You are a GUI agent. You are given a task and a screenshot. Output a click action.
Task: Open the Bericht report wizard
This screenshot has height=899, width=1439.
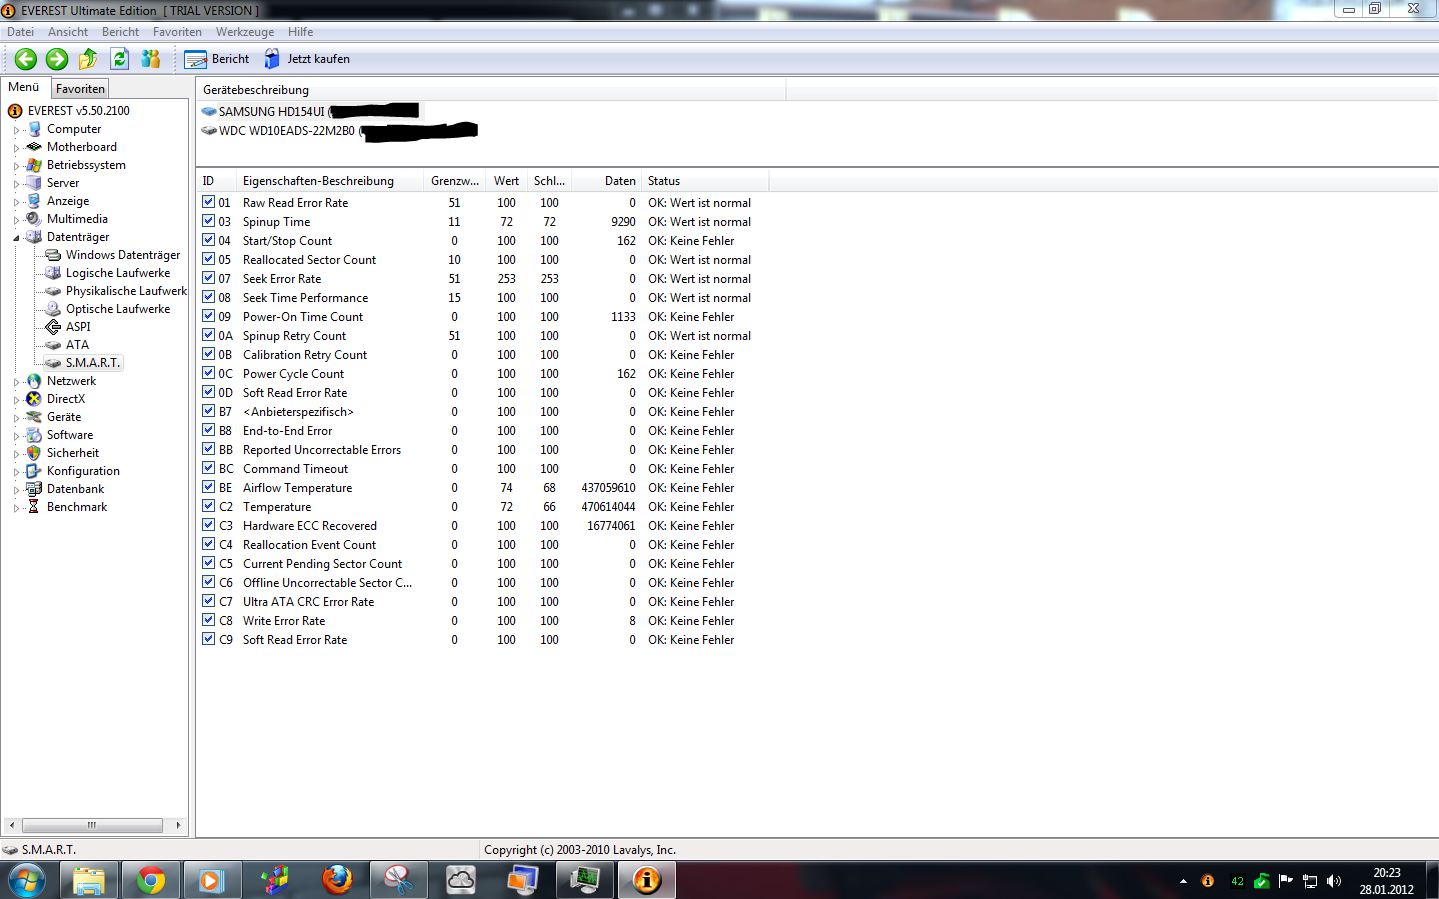click(x=217, y=59)
